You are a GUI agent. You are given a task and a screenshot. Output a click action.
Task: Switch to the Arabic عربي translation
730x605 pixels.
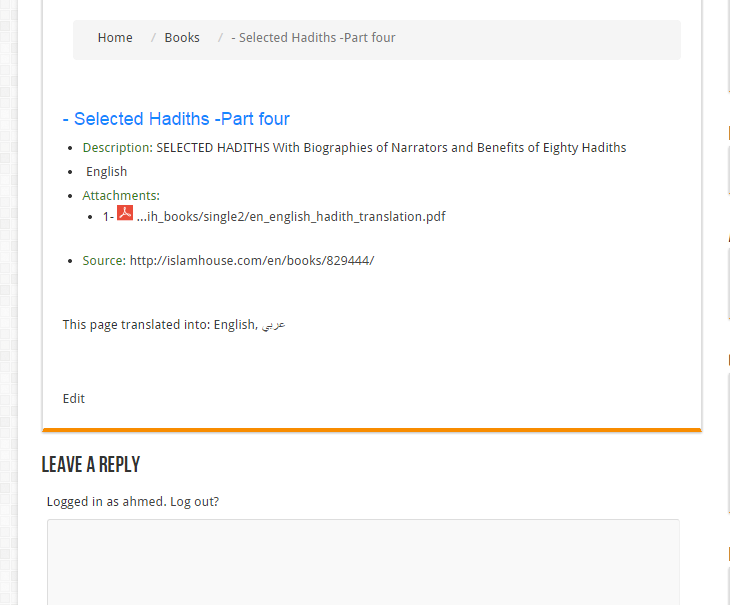pos(273,325)
